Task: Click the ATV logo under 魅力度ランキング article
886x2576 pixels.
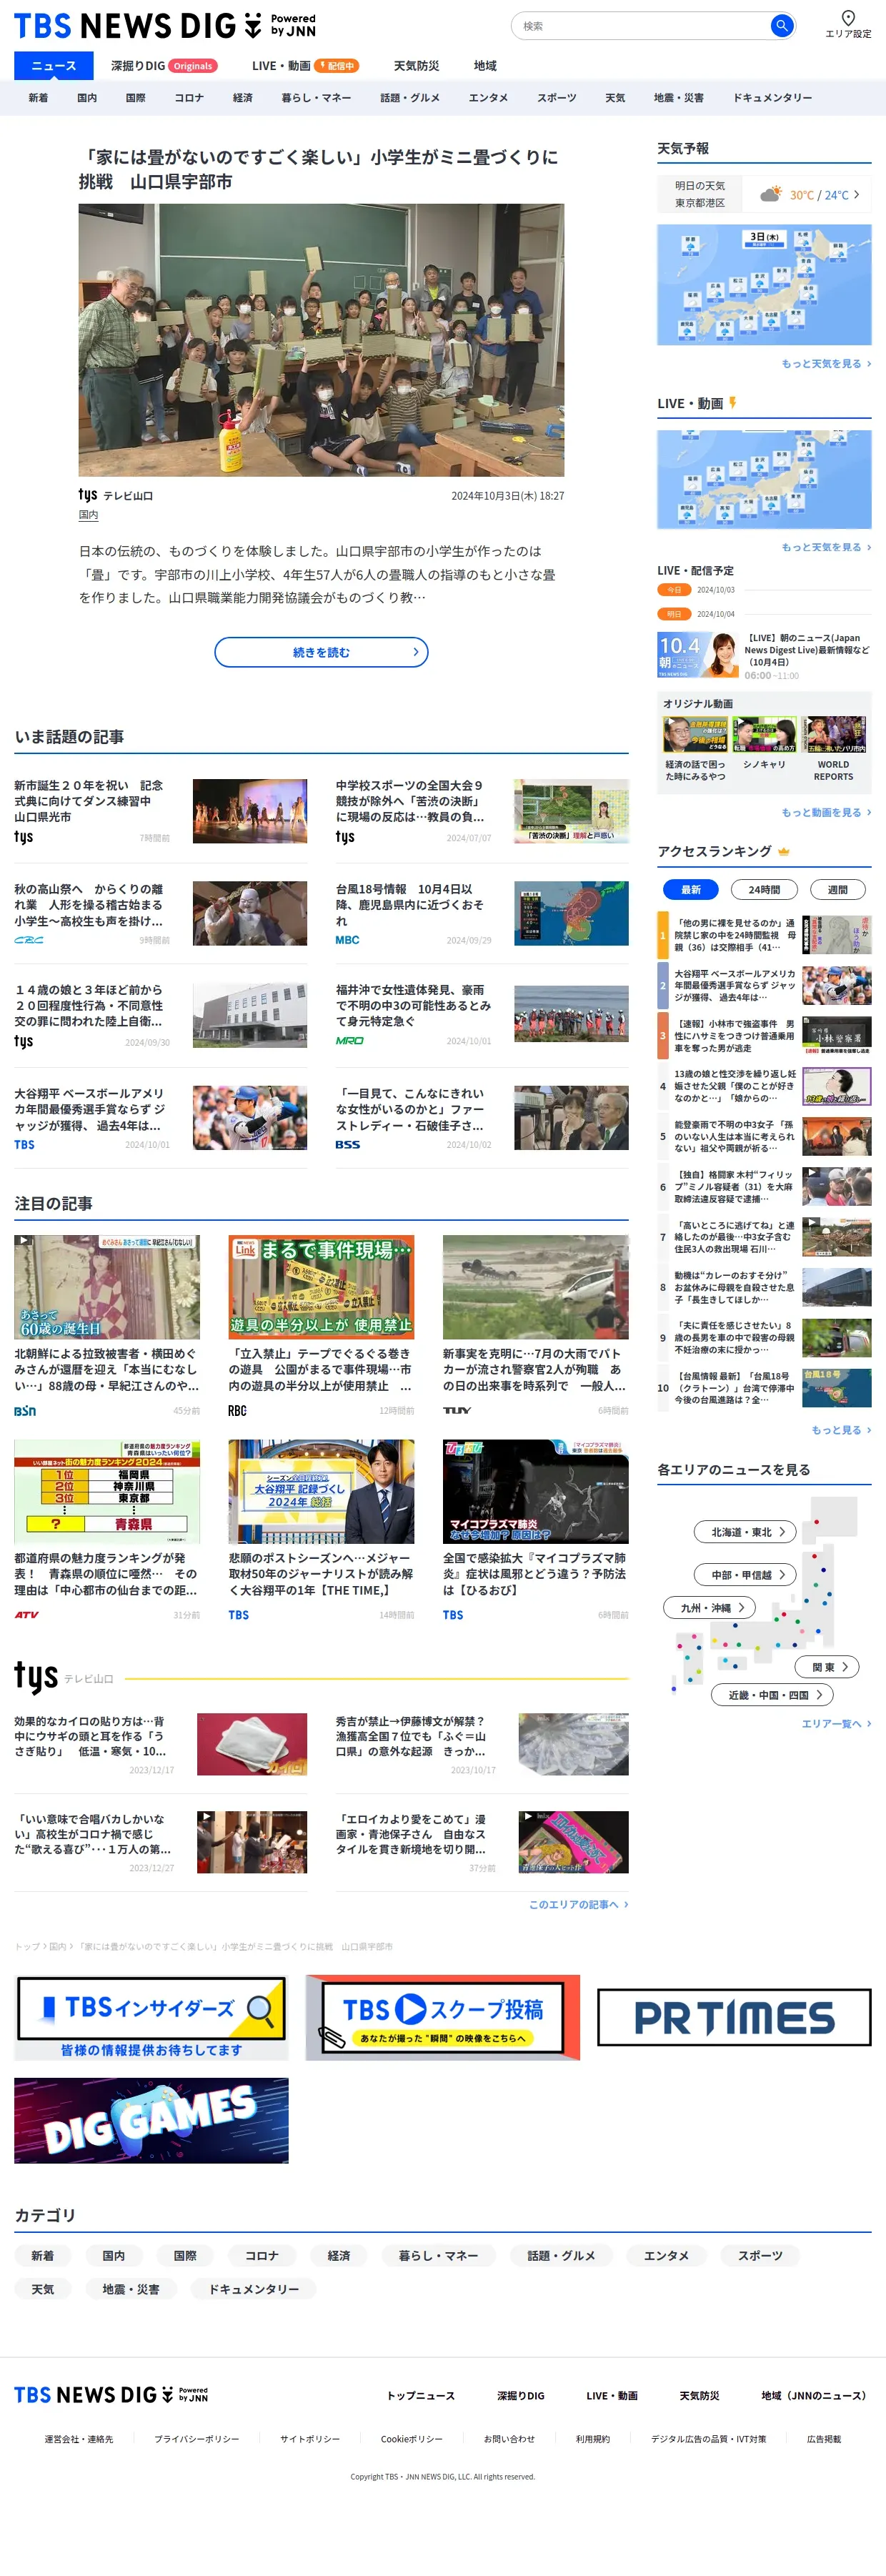Action: coord(26,1614)
